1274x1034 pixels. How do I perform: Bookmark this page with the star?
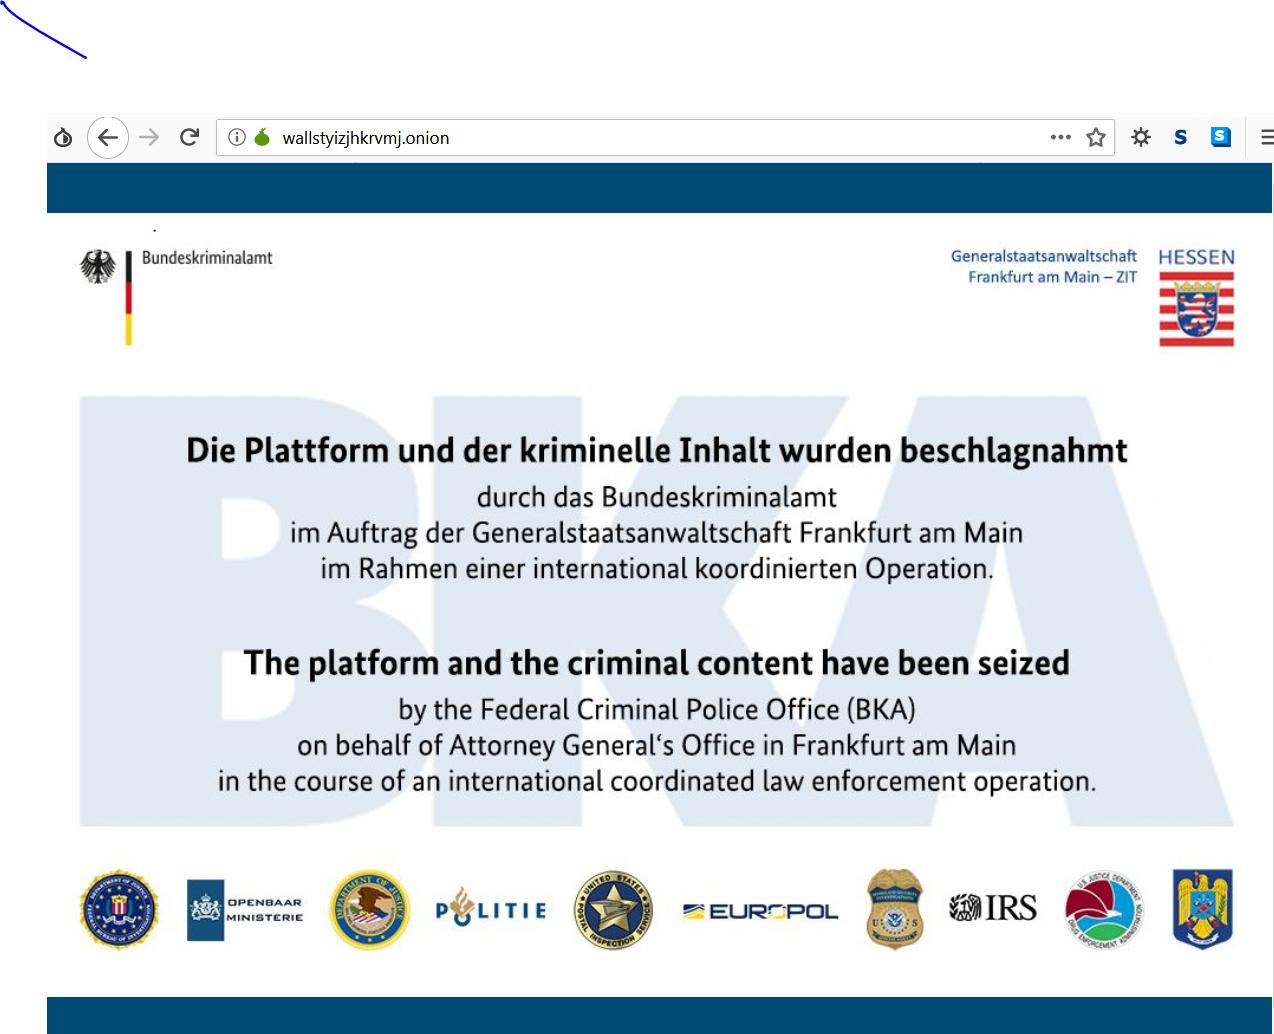pos(1096,137)
